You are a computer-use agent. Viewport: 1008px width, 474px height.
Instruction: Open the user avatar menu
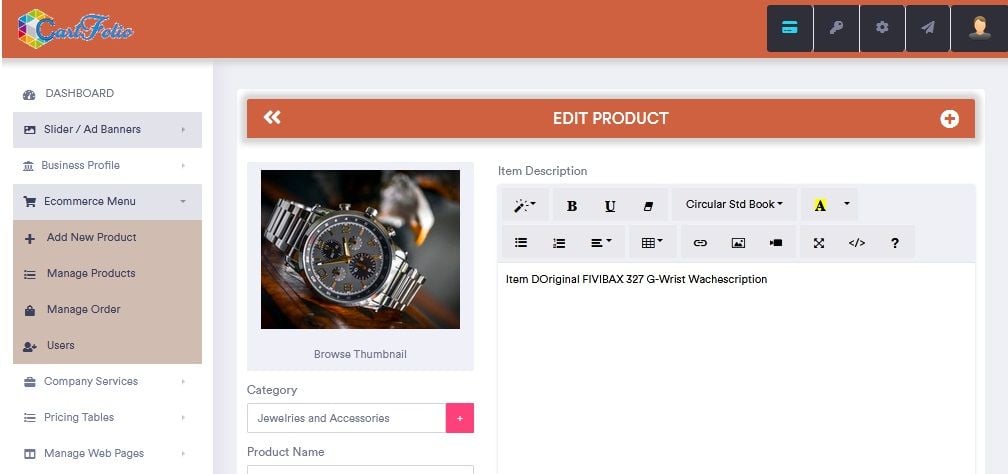tap(979, 28)
